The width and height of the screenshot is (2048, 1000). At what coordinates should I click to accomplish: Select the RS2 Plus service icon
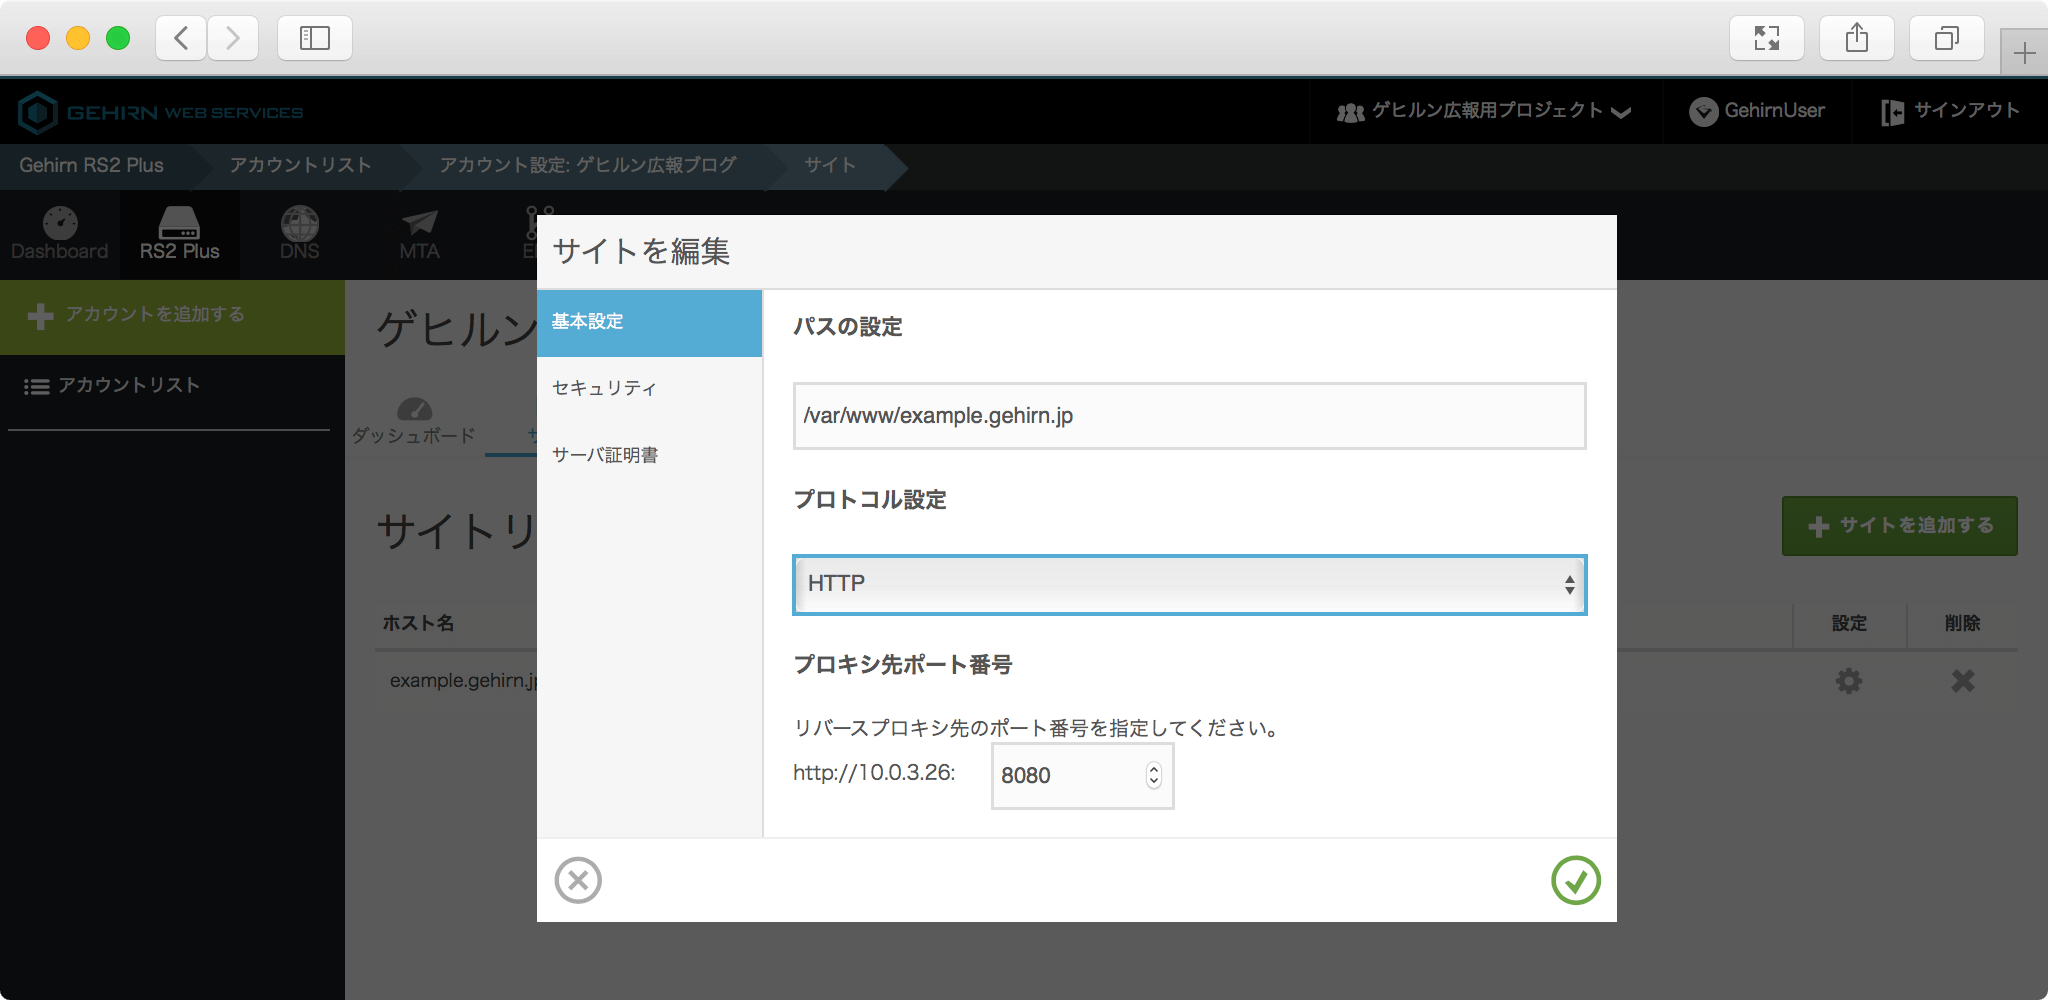click(x=180, y=234)
